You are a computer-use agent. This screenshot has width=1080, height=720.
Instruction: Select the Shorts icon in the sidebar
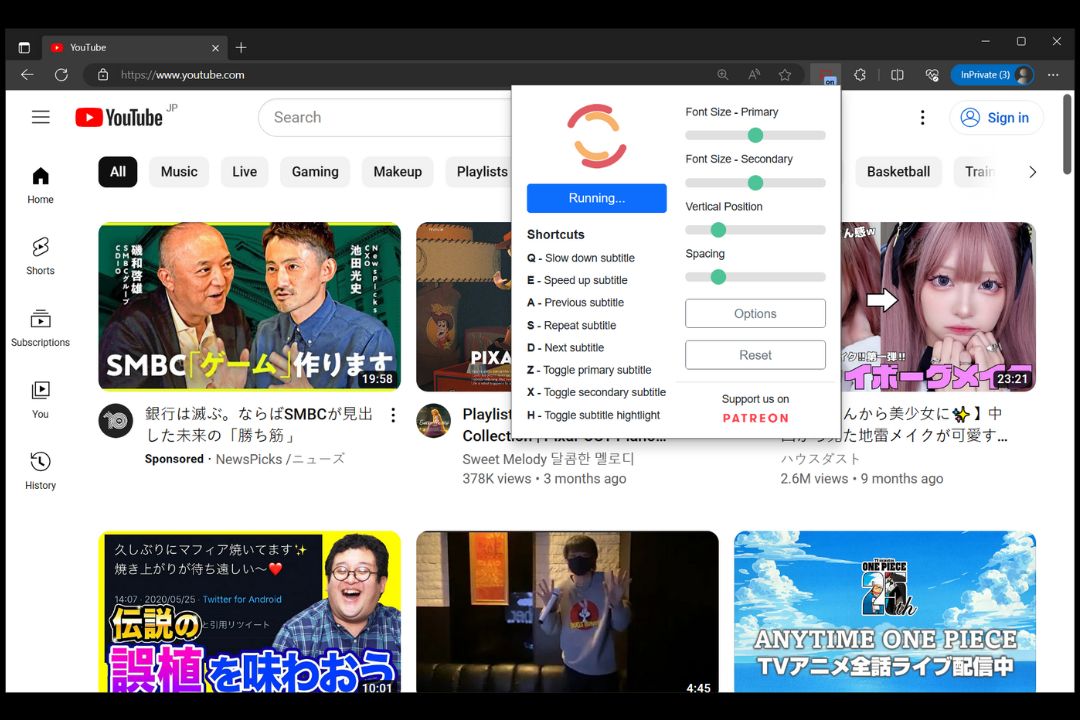pos(40,248)
